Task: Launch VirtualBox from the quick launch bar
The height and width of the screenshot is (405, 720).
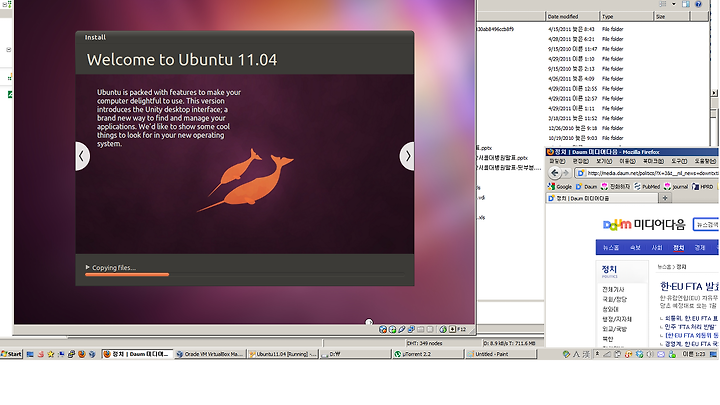Action: point(92,354)
